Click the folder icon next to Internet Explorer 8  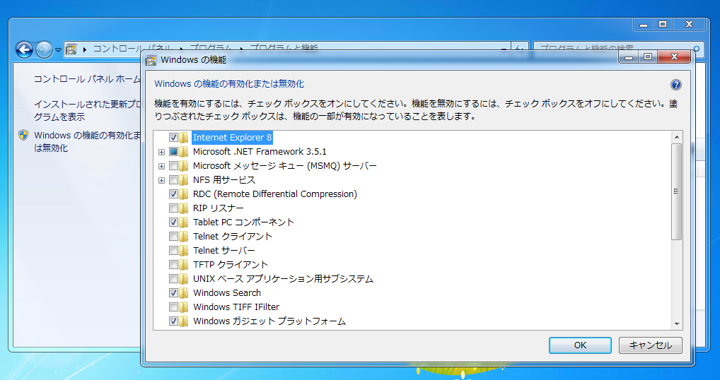[184, 137]
